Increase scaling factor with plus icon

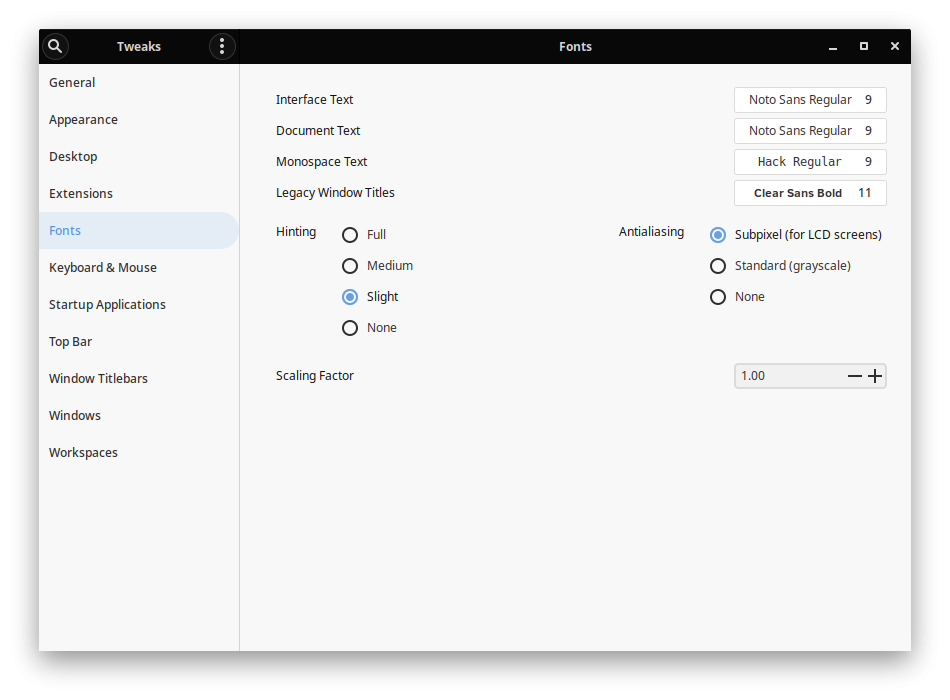(875, 376)
